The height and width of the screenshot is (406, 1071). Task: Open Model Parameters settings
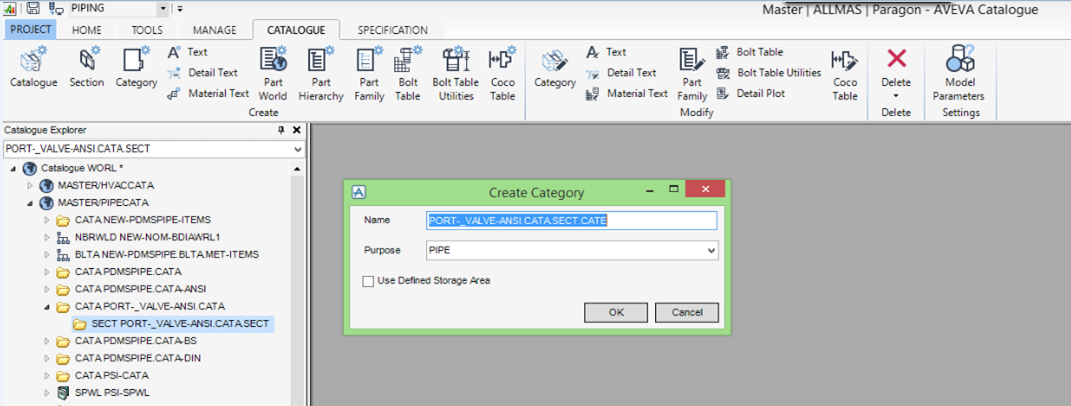point(958,74)
